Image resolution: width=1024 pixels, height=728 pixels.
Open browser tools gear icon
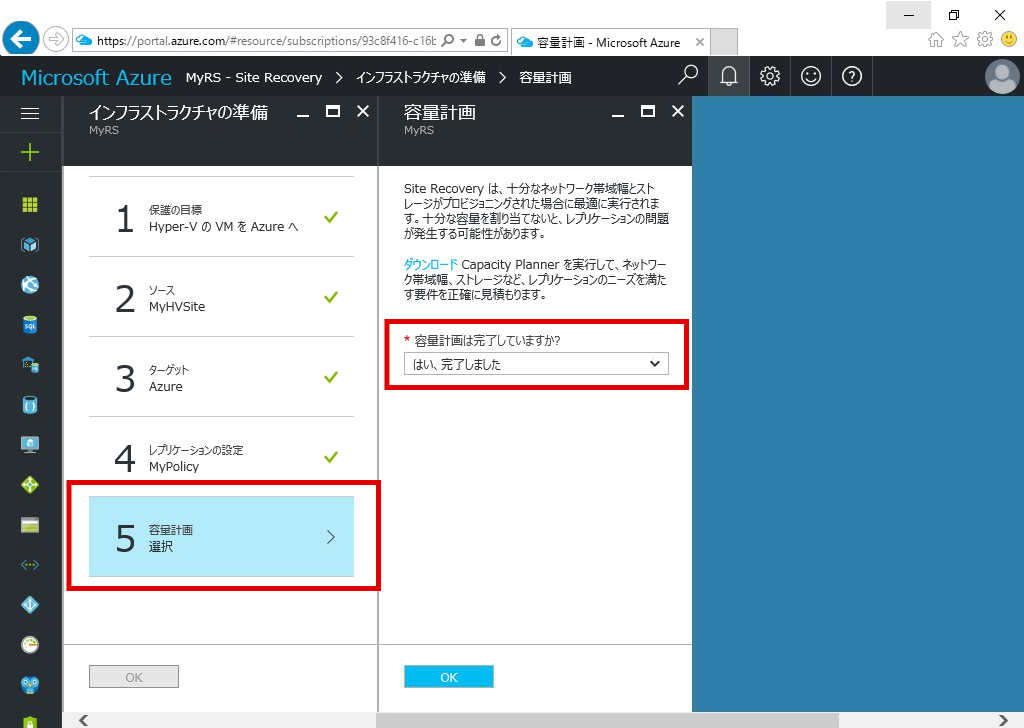(x=985, y=39)
